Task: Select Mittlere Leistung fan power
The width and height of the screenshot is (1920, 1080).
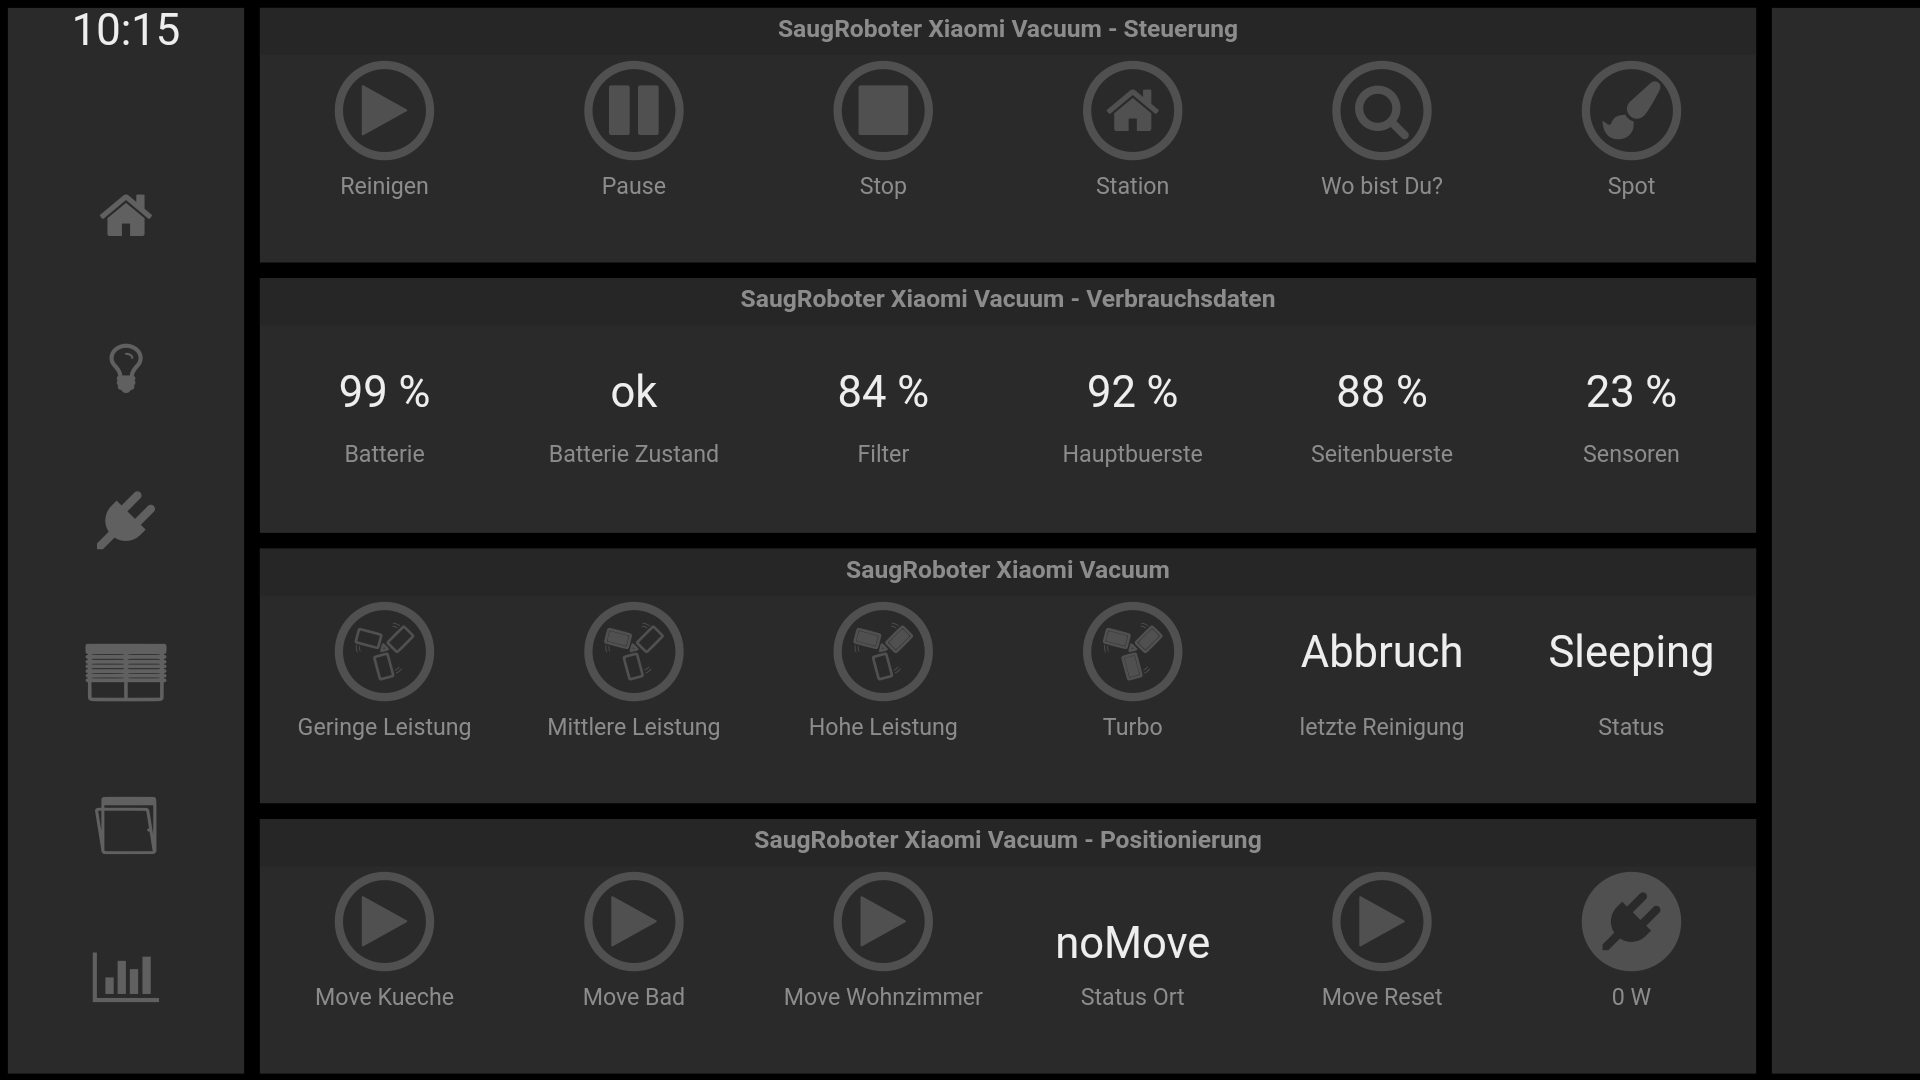Action: 633,652
